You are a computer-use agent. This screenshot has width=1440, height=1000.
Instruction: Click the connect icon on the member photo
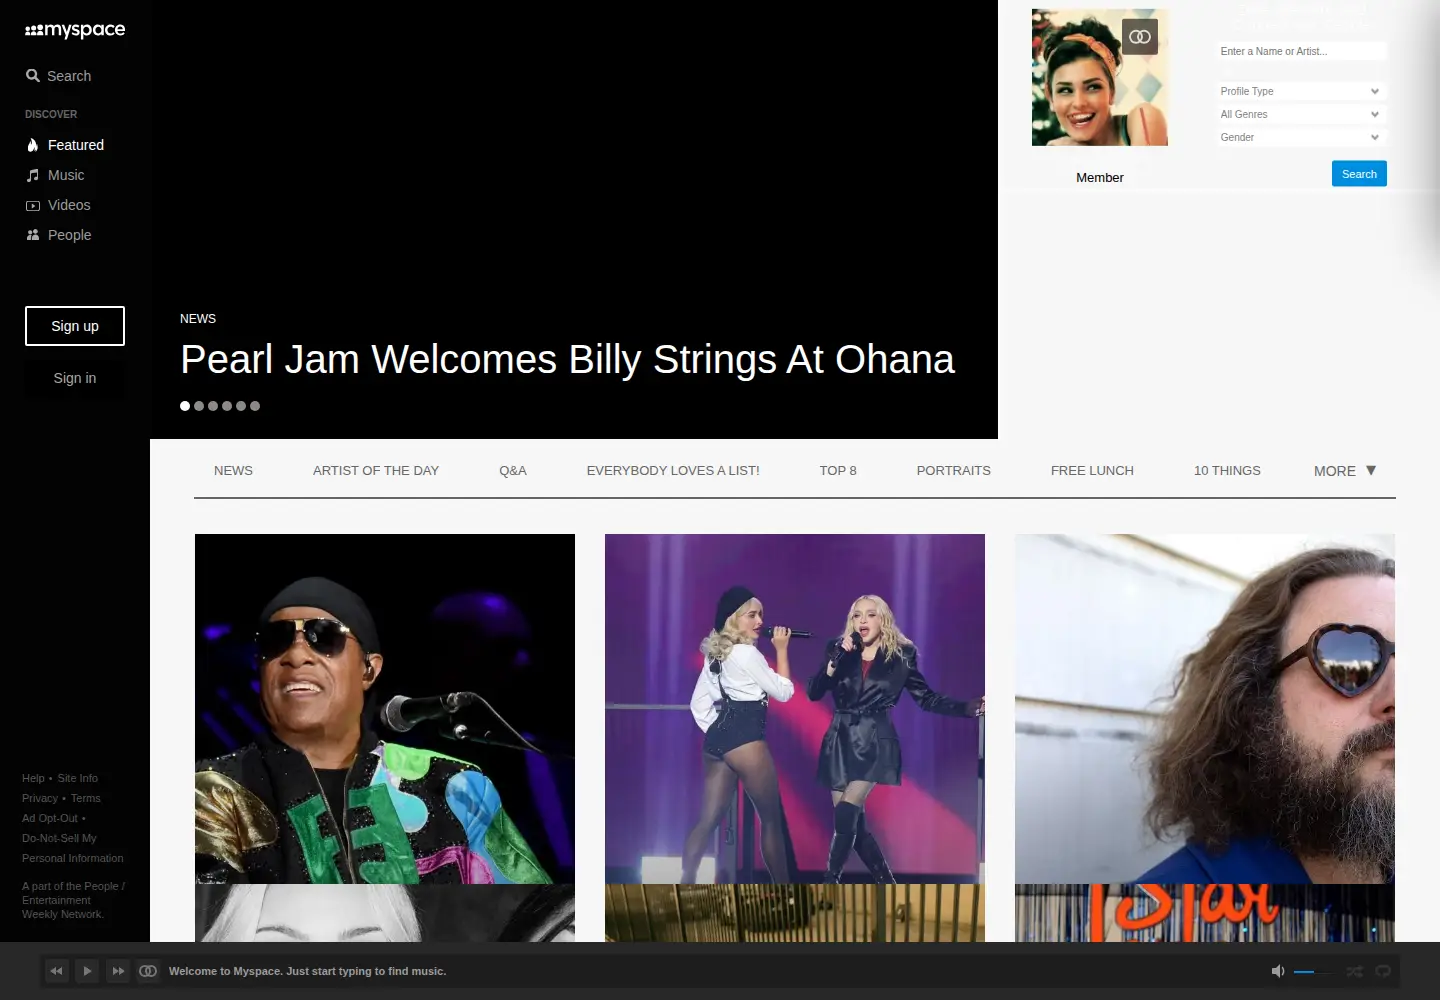point(1140,37)
